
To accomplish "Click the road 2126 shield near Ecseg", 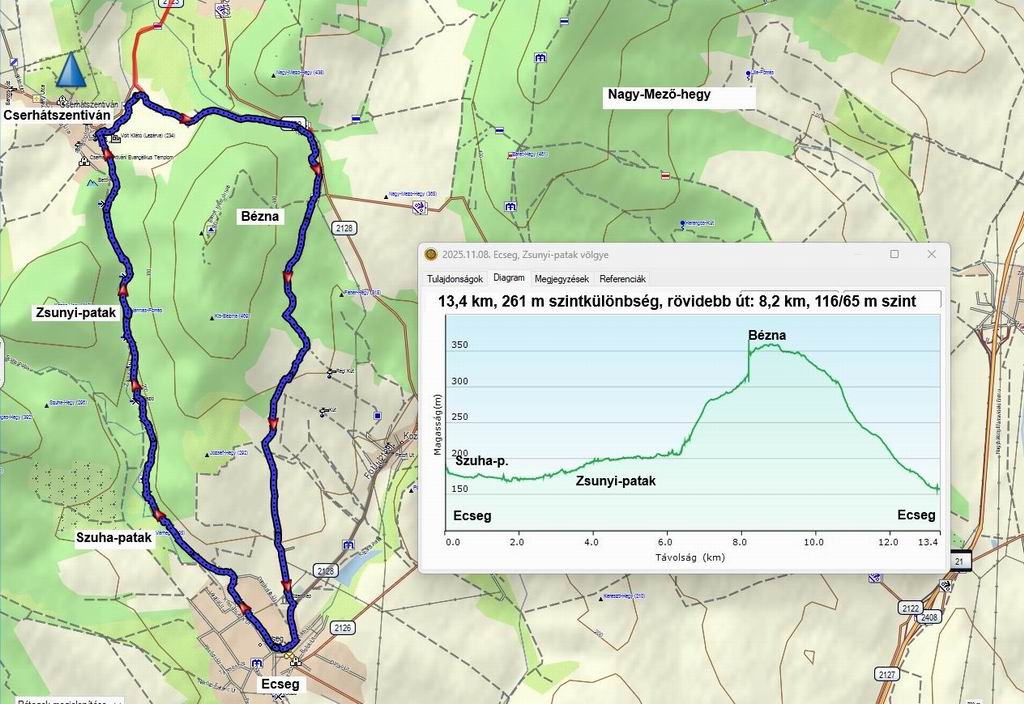I will pos(343,627).
